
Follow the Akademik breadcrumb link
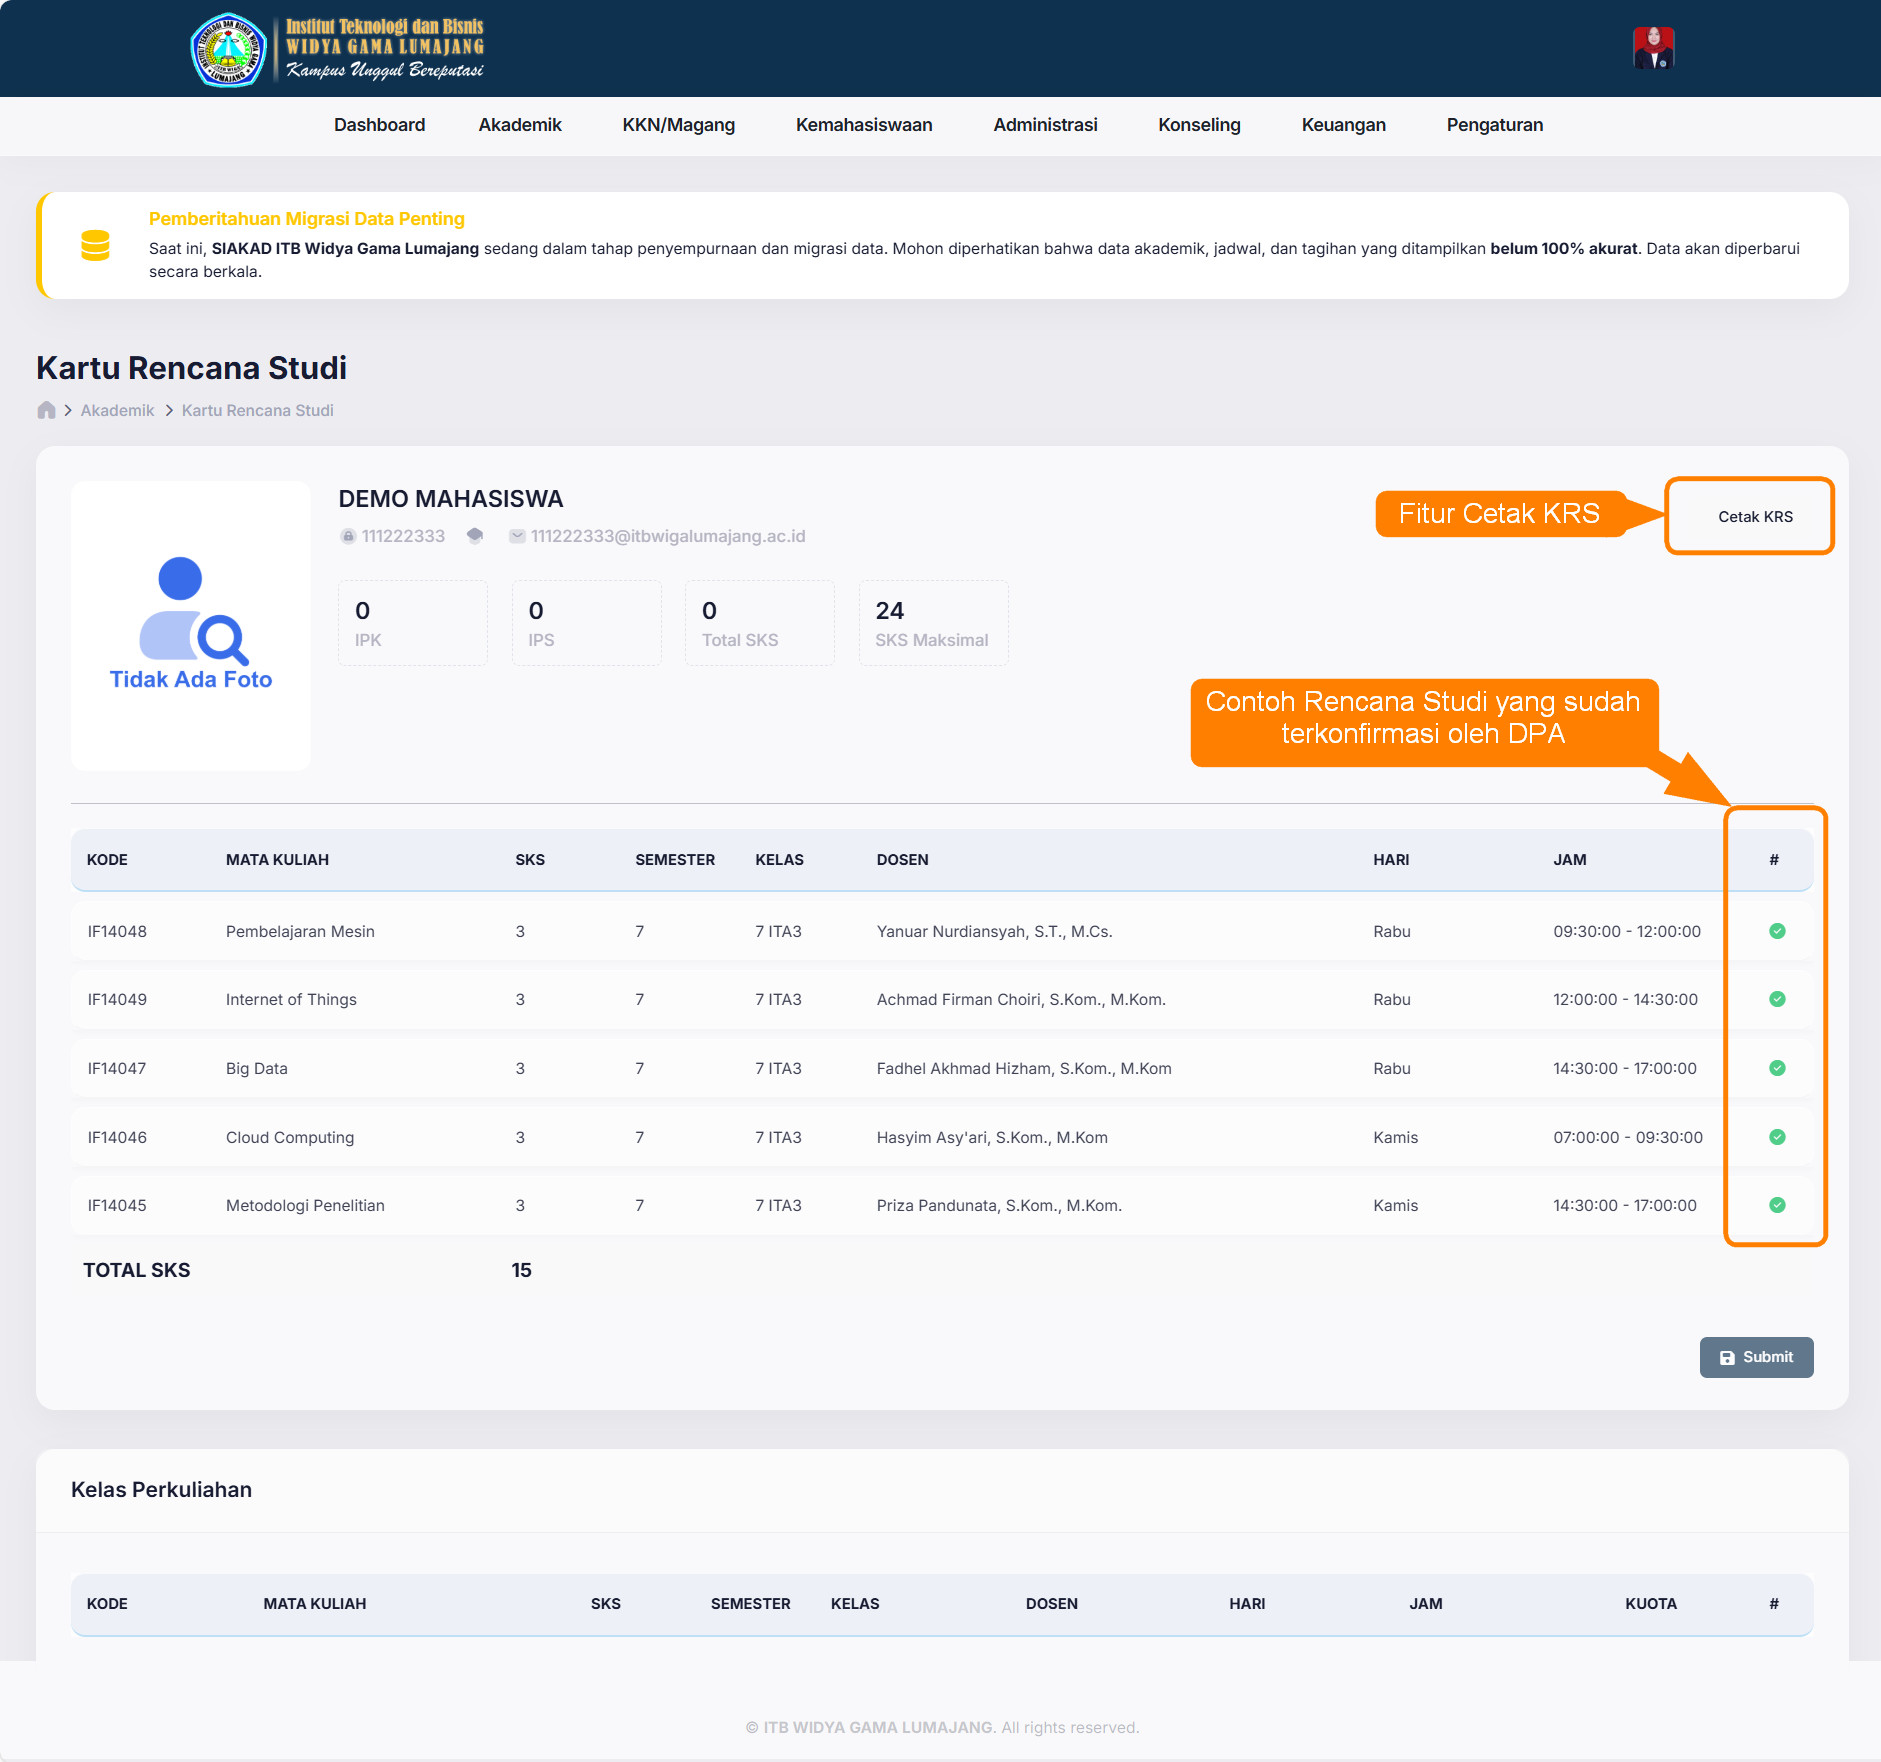pyautogui.click(x=117, y=410)
